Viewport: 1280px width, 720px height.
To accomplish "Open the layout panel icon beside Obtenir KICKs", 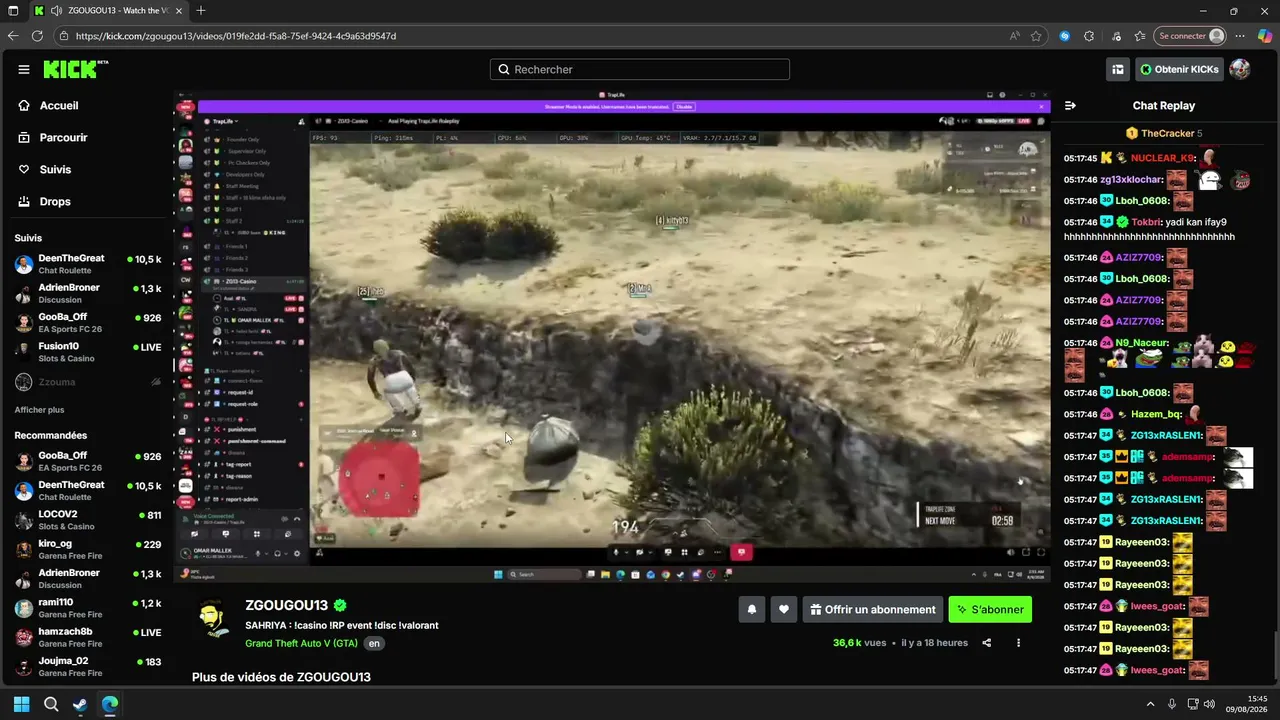I will (x=1118, y=69).
